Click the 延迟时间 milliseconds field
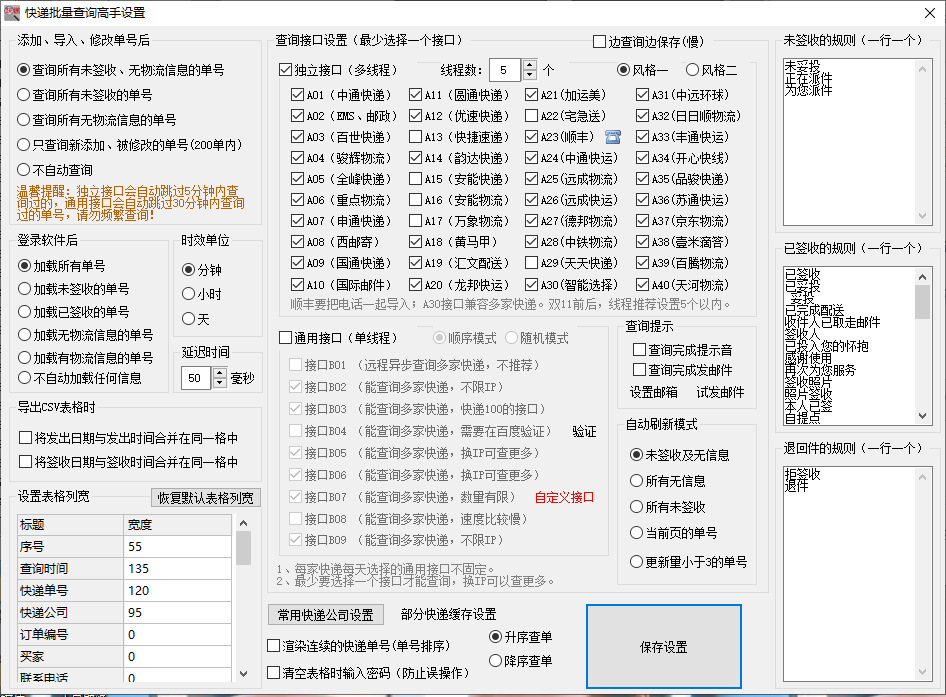 tap(196, 378)
